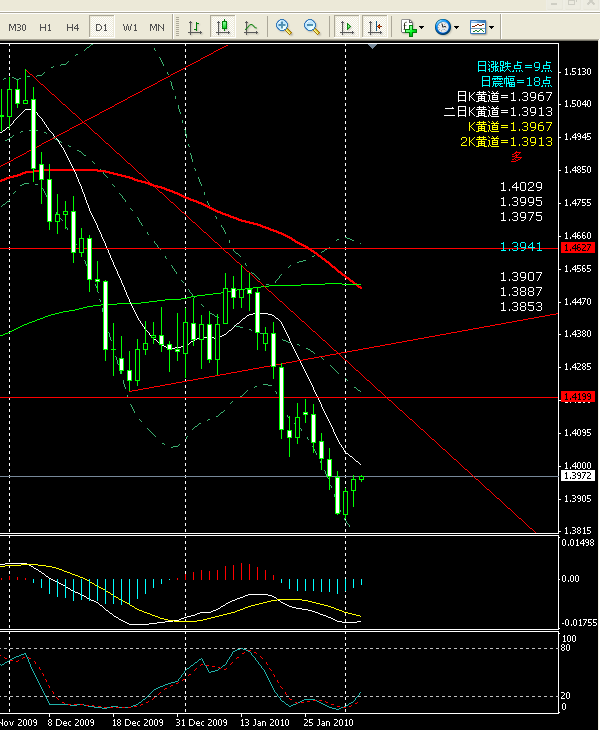
Task: Click the 1.3815 price axis value
Action: point(578,530)
